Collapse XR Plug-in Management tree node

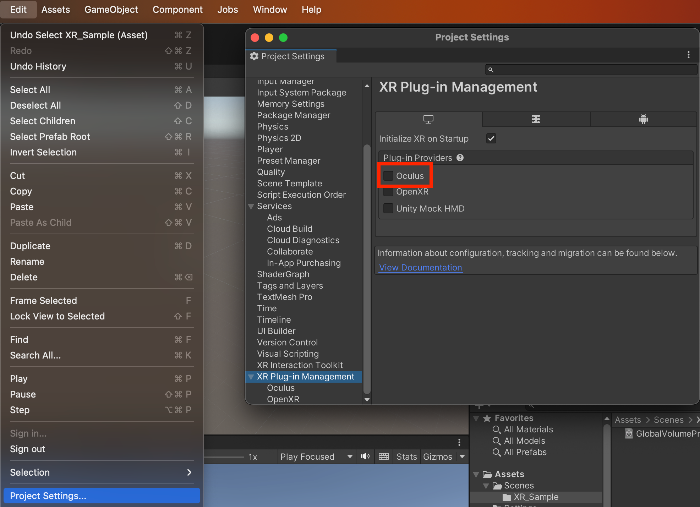click(x=251, y=377)
